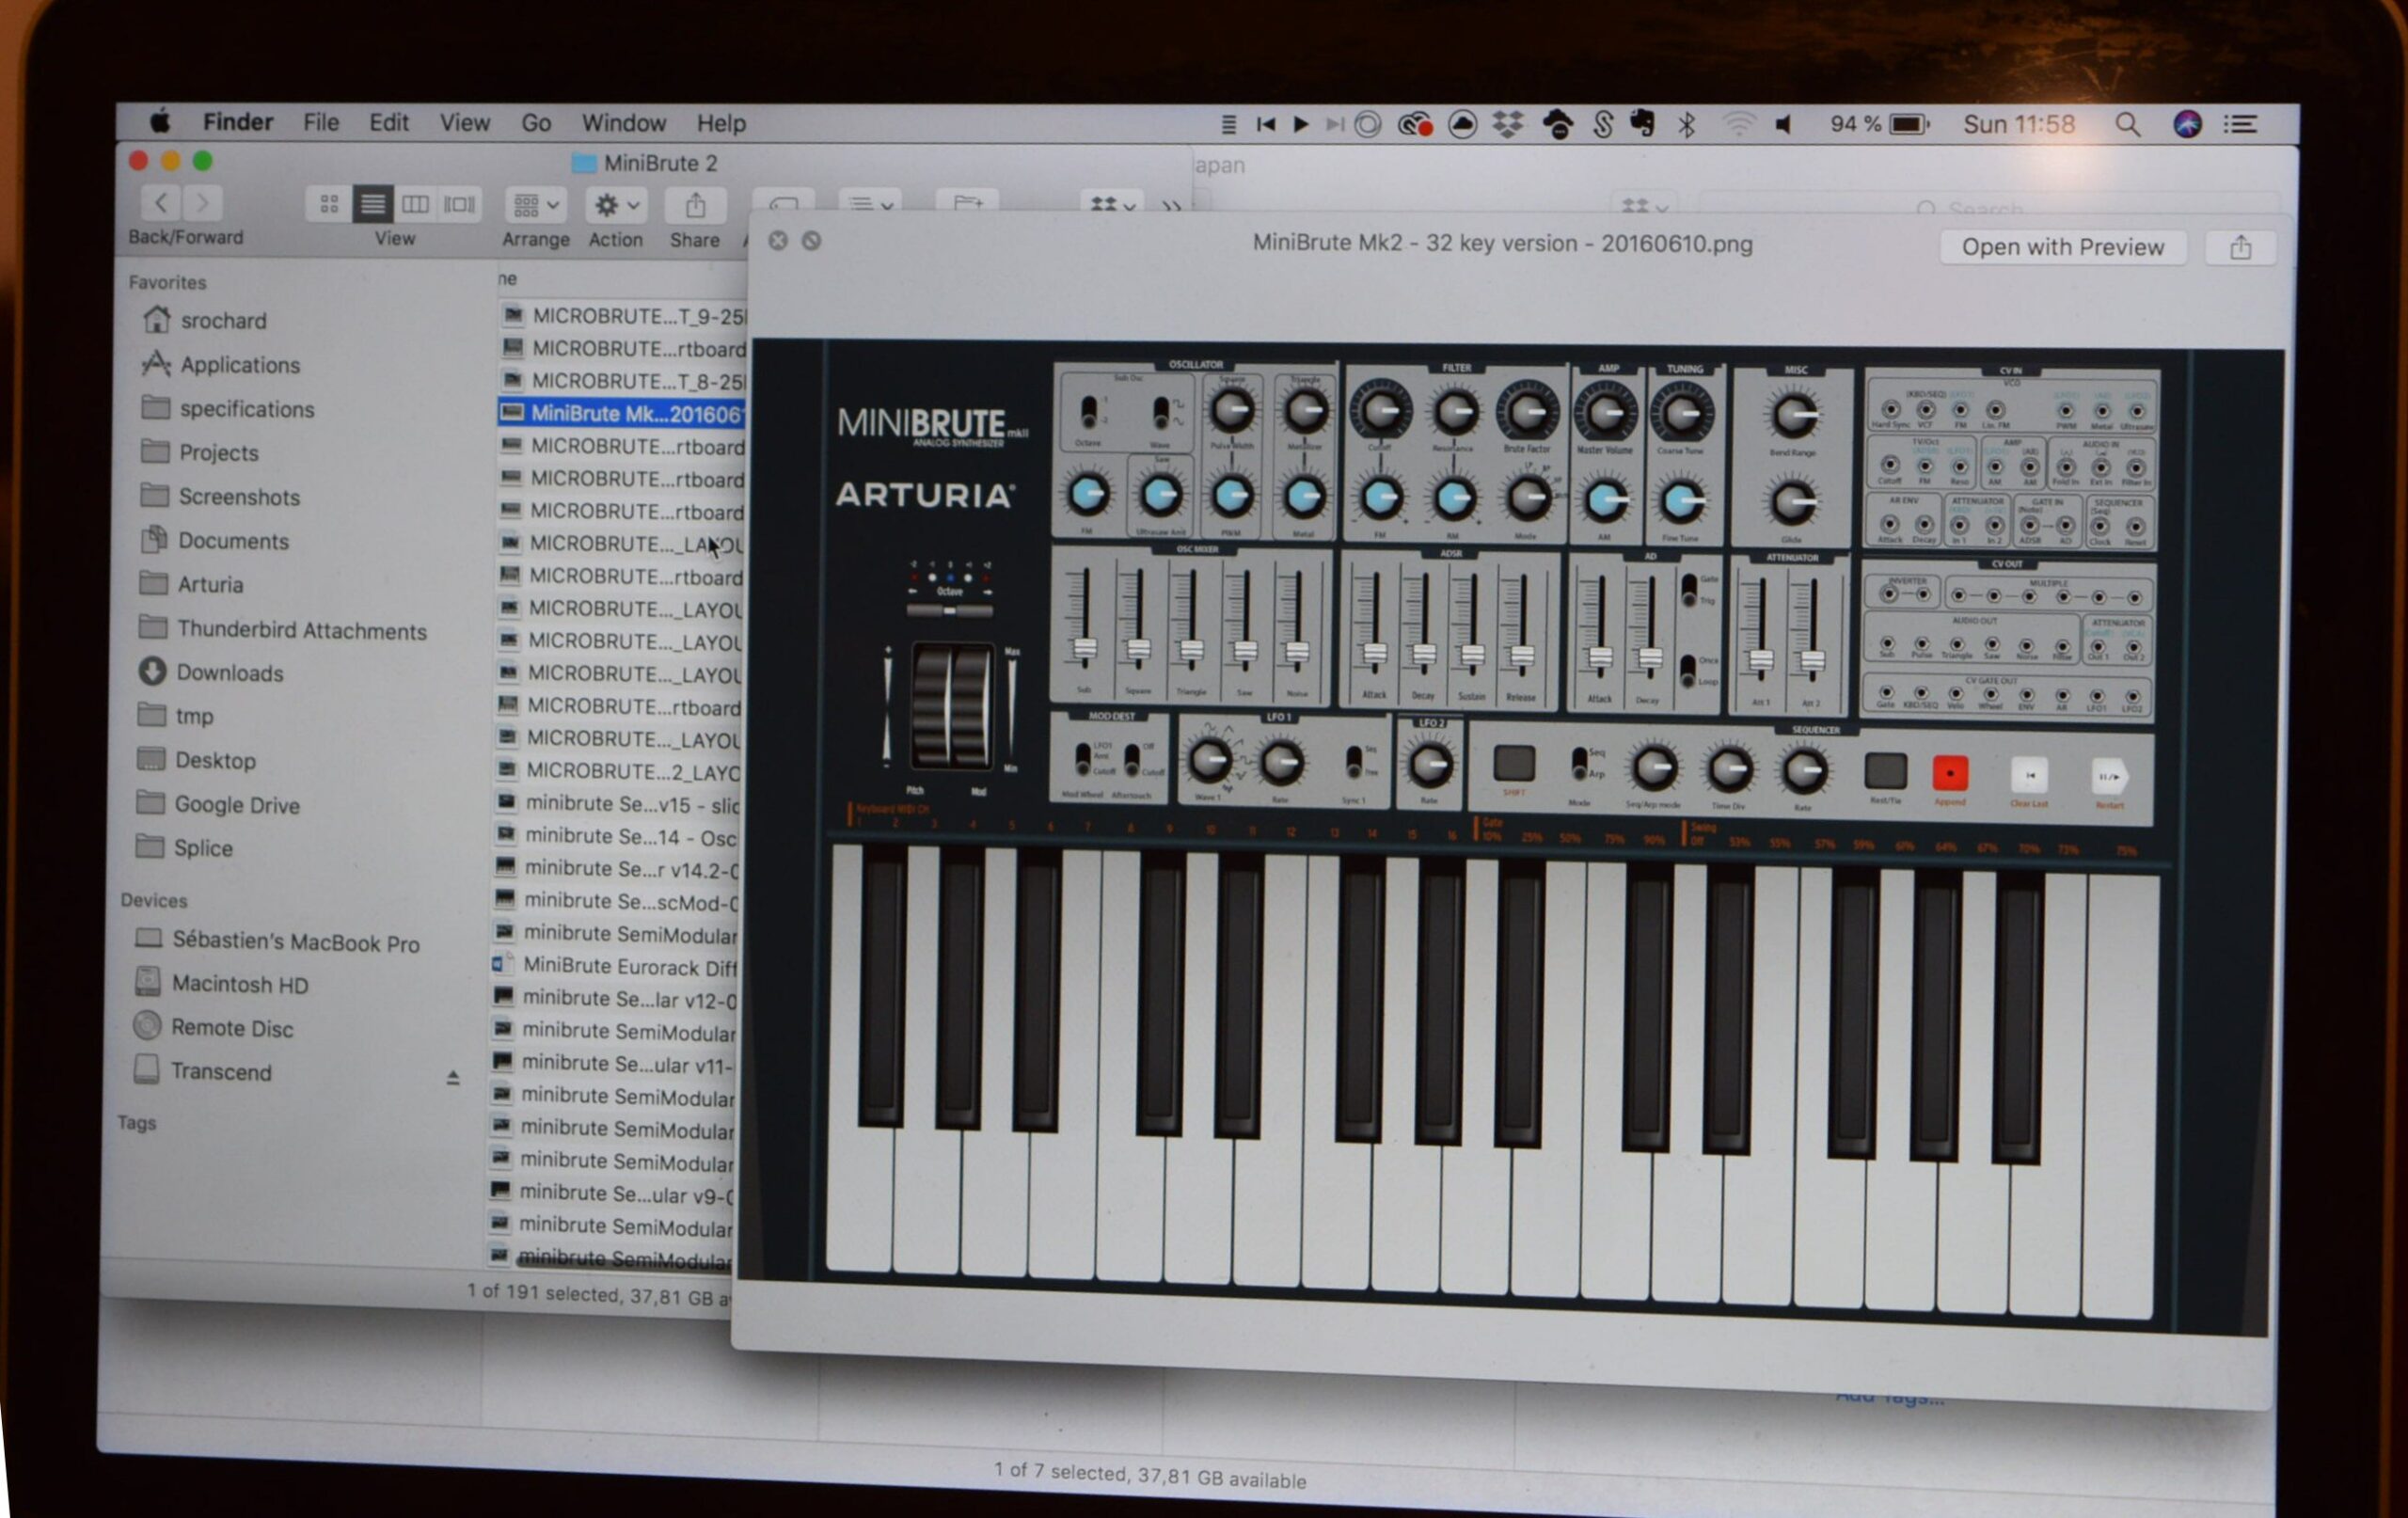Image resolution: width=2408 pixels, height=1518 pixels.
Task: Select Remote Disc under Devices
Action: click(231, 1027)
